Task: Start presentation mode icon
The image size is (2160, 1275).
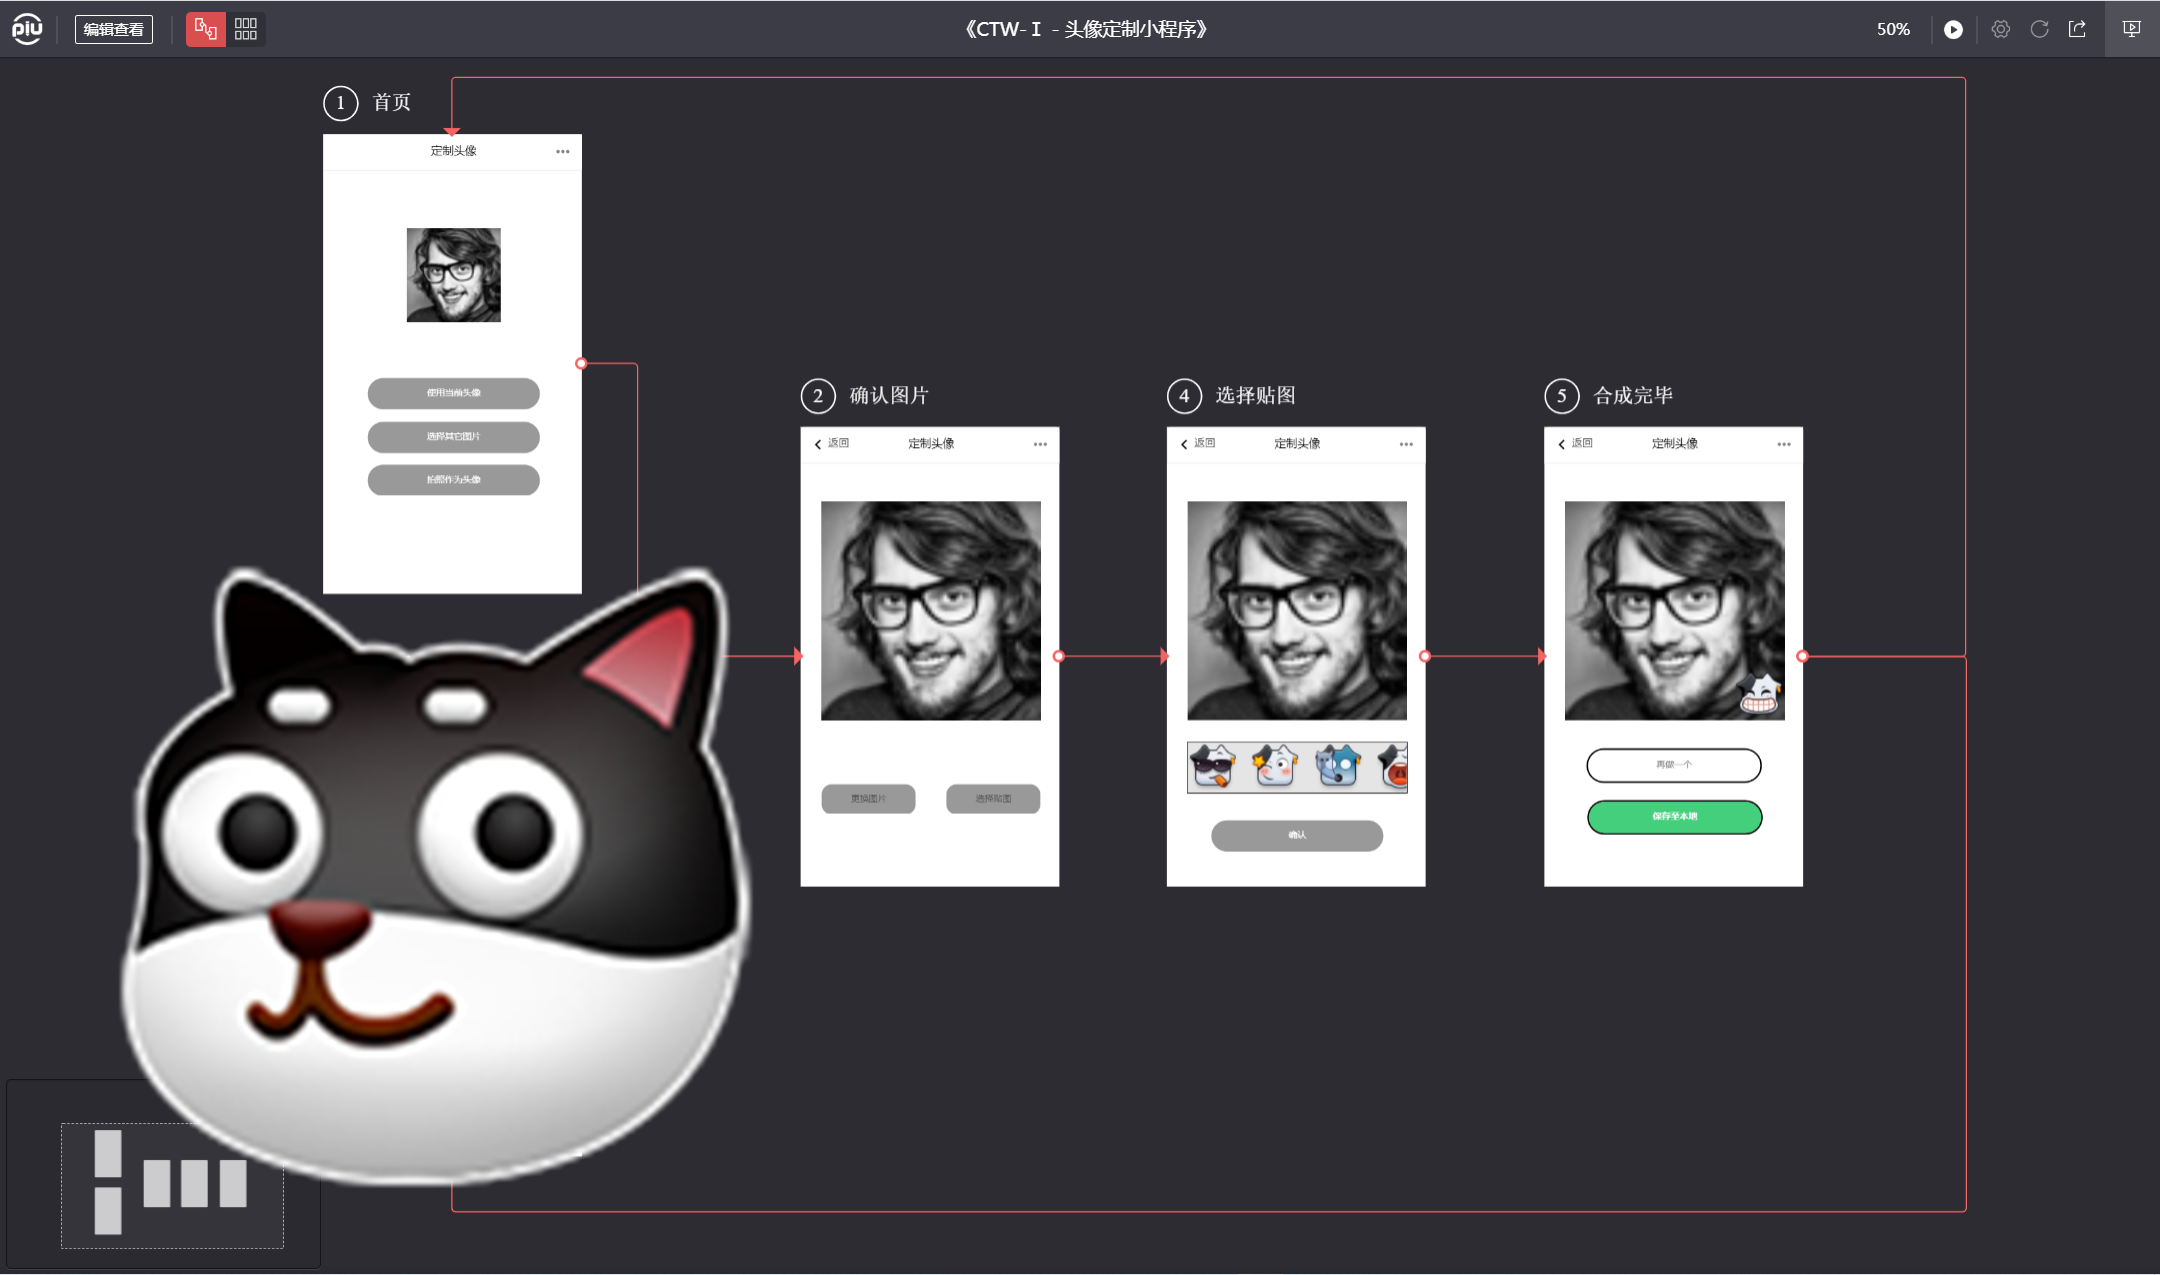Action: point(2131,29)
